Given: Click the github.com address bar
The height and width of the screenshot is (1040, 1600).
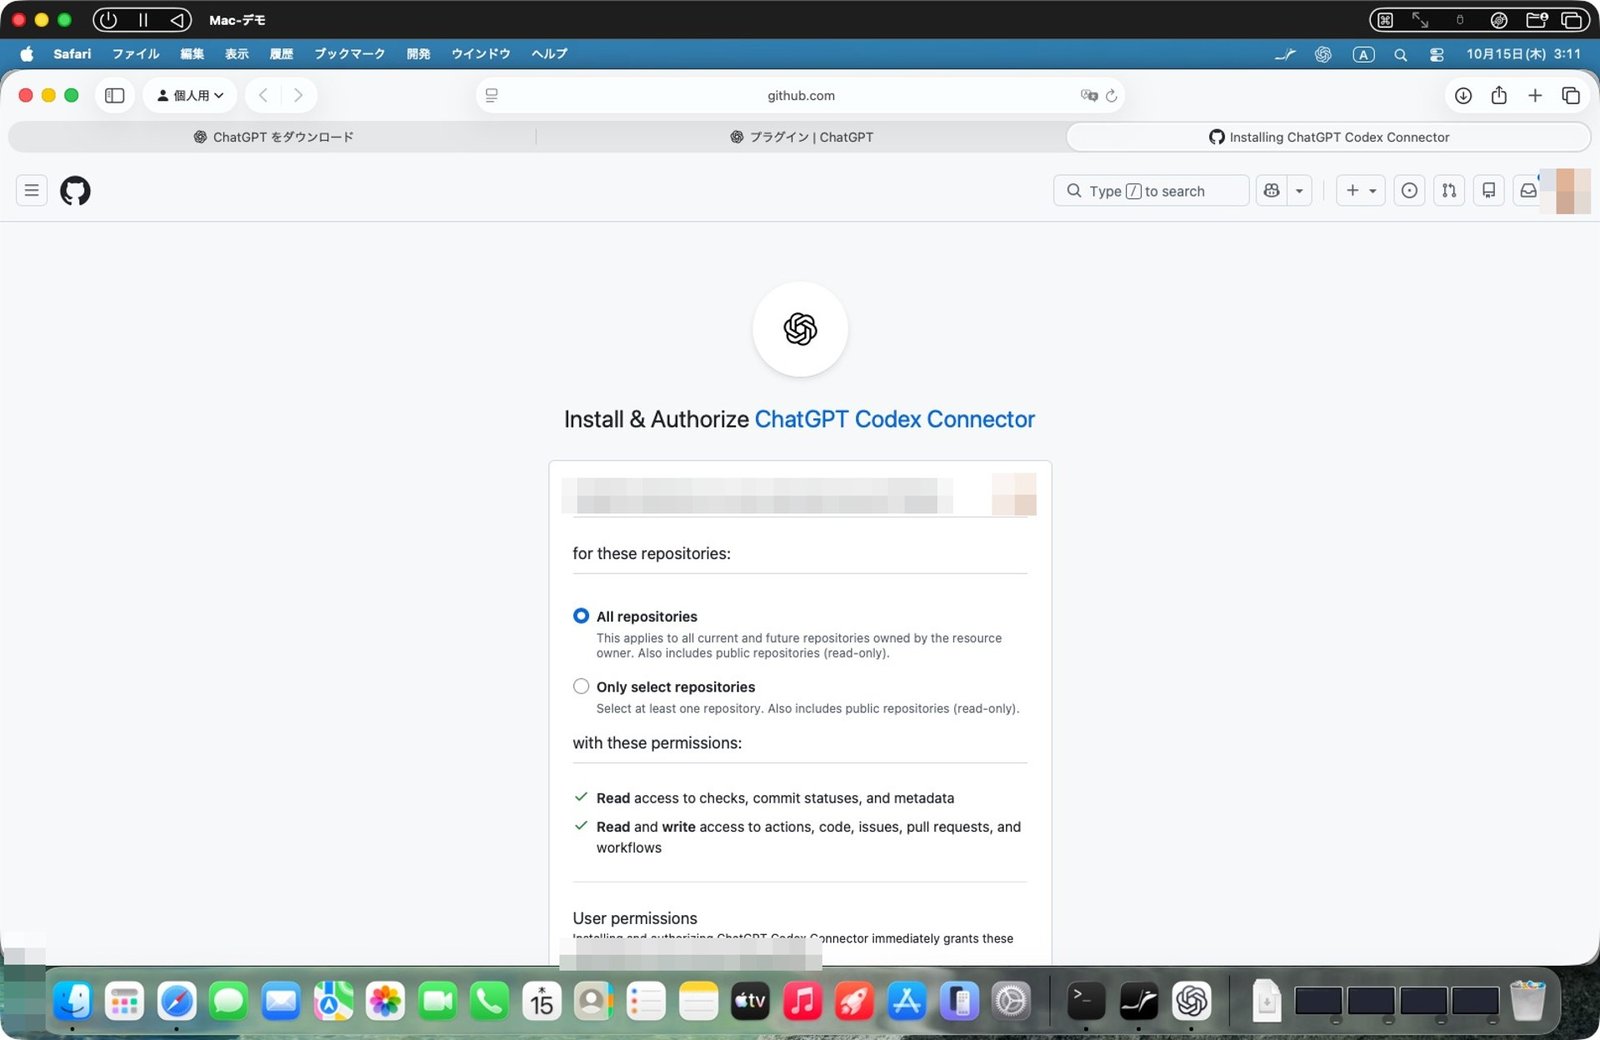Looking at the screenshot, I should (x=800, y=95).
